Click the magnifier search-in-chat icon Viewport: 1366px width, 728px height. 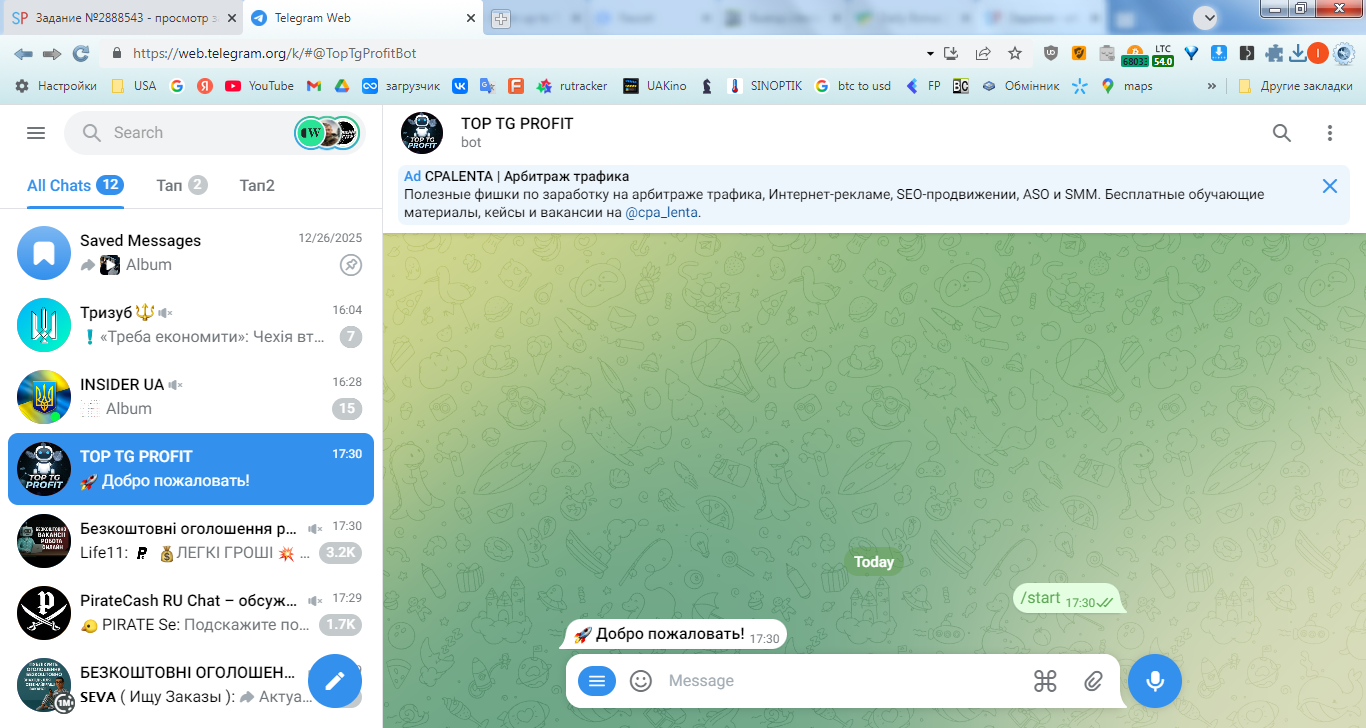point(1282,133)
